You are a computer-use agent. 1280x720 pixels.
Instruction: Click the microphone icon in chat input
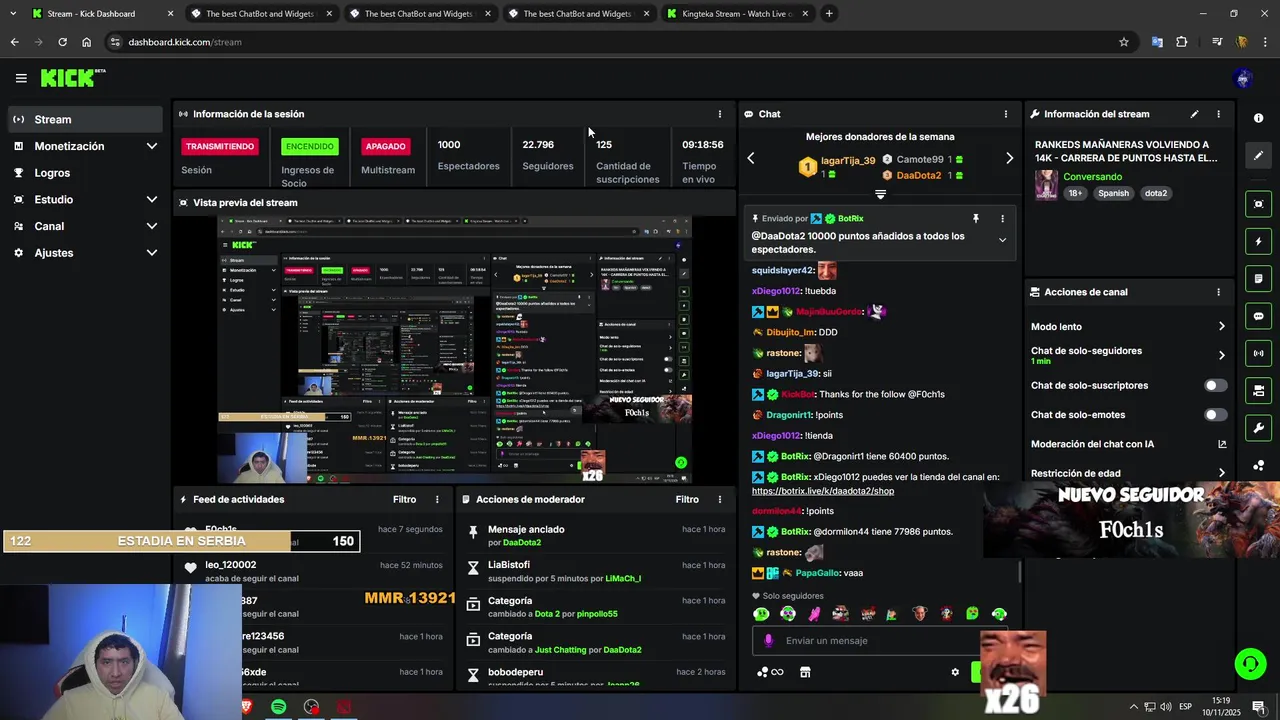click(x=768, y=641)
